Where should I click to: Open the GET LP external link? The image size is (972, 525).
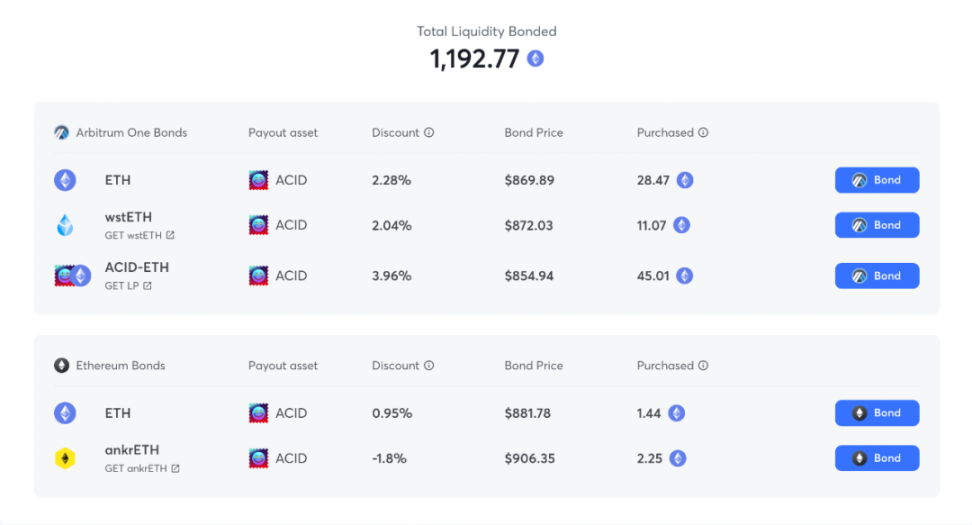point(128,286)
